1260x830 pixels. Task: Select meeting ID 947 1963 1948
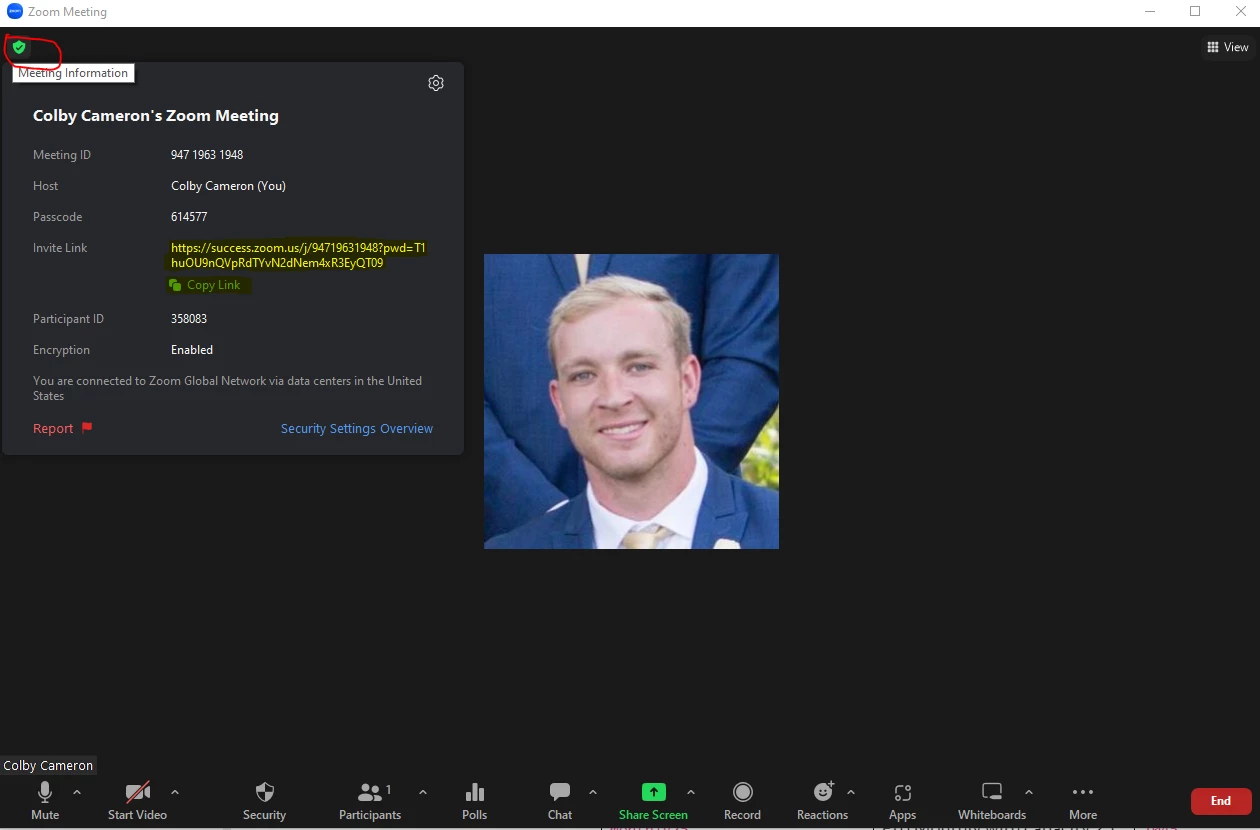[x=207, y=155]
